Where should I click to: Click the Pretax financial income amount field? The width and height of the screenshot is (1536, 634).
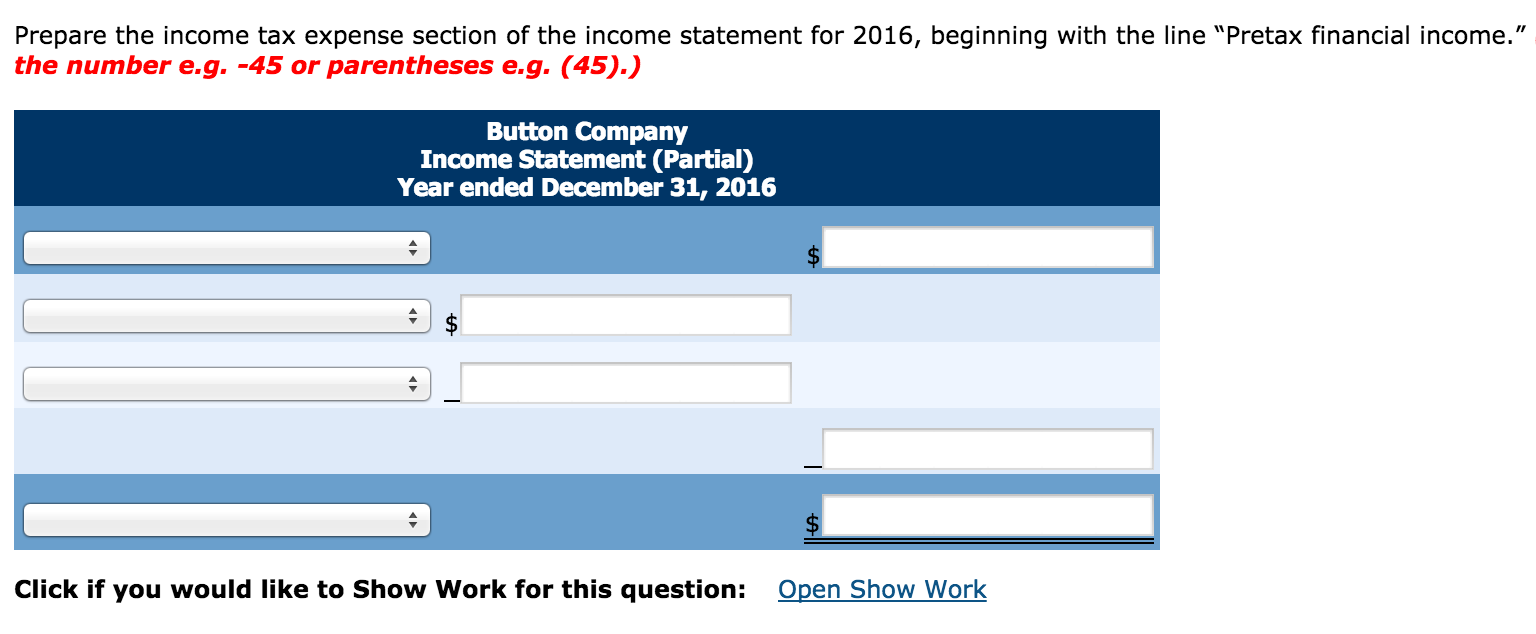[x=988, y=247]
